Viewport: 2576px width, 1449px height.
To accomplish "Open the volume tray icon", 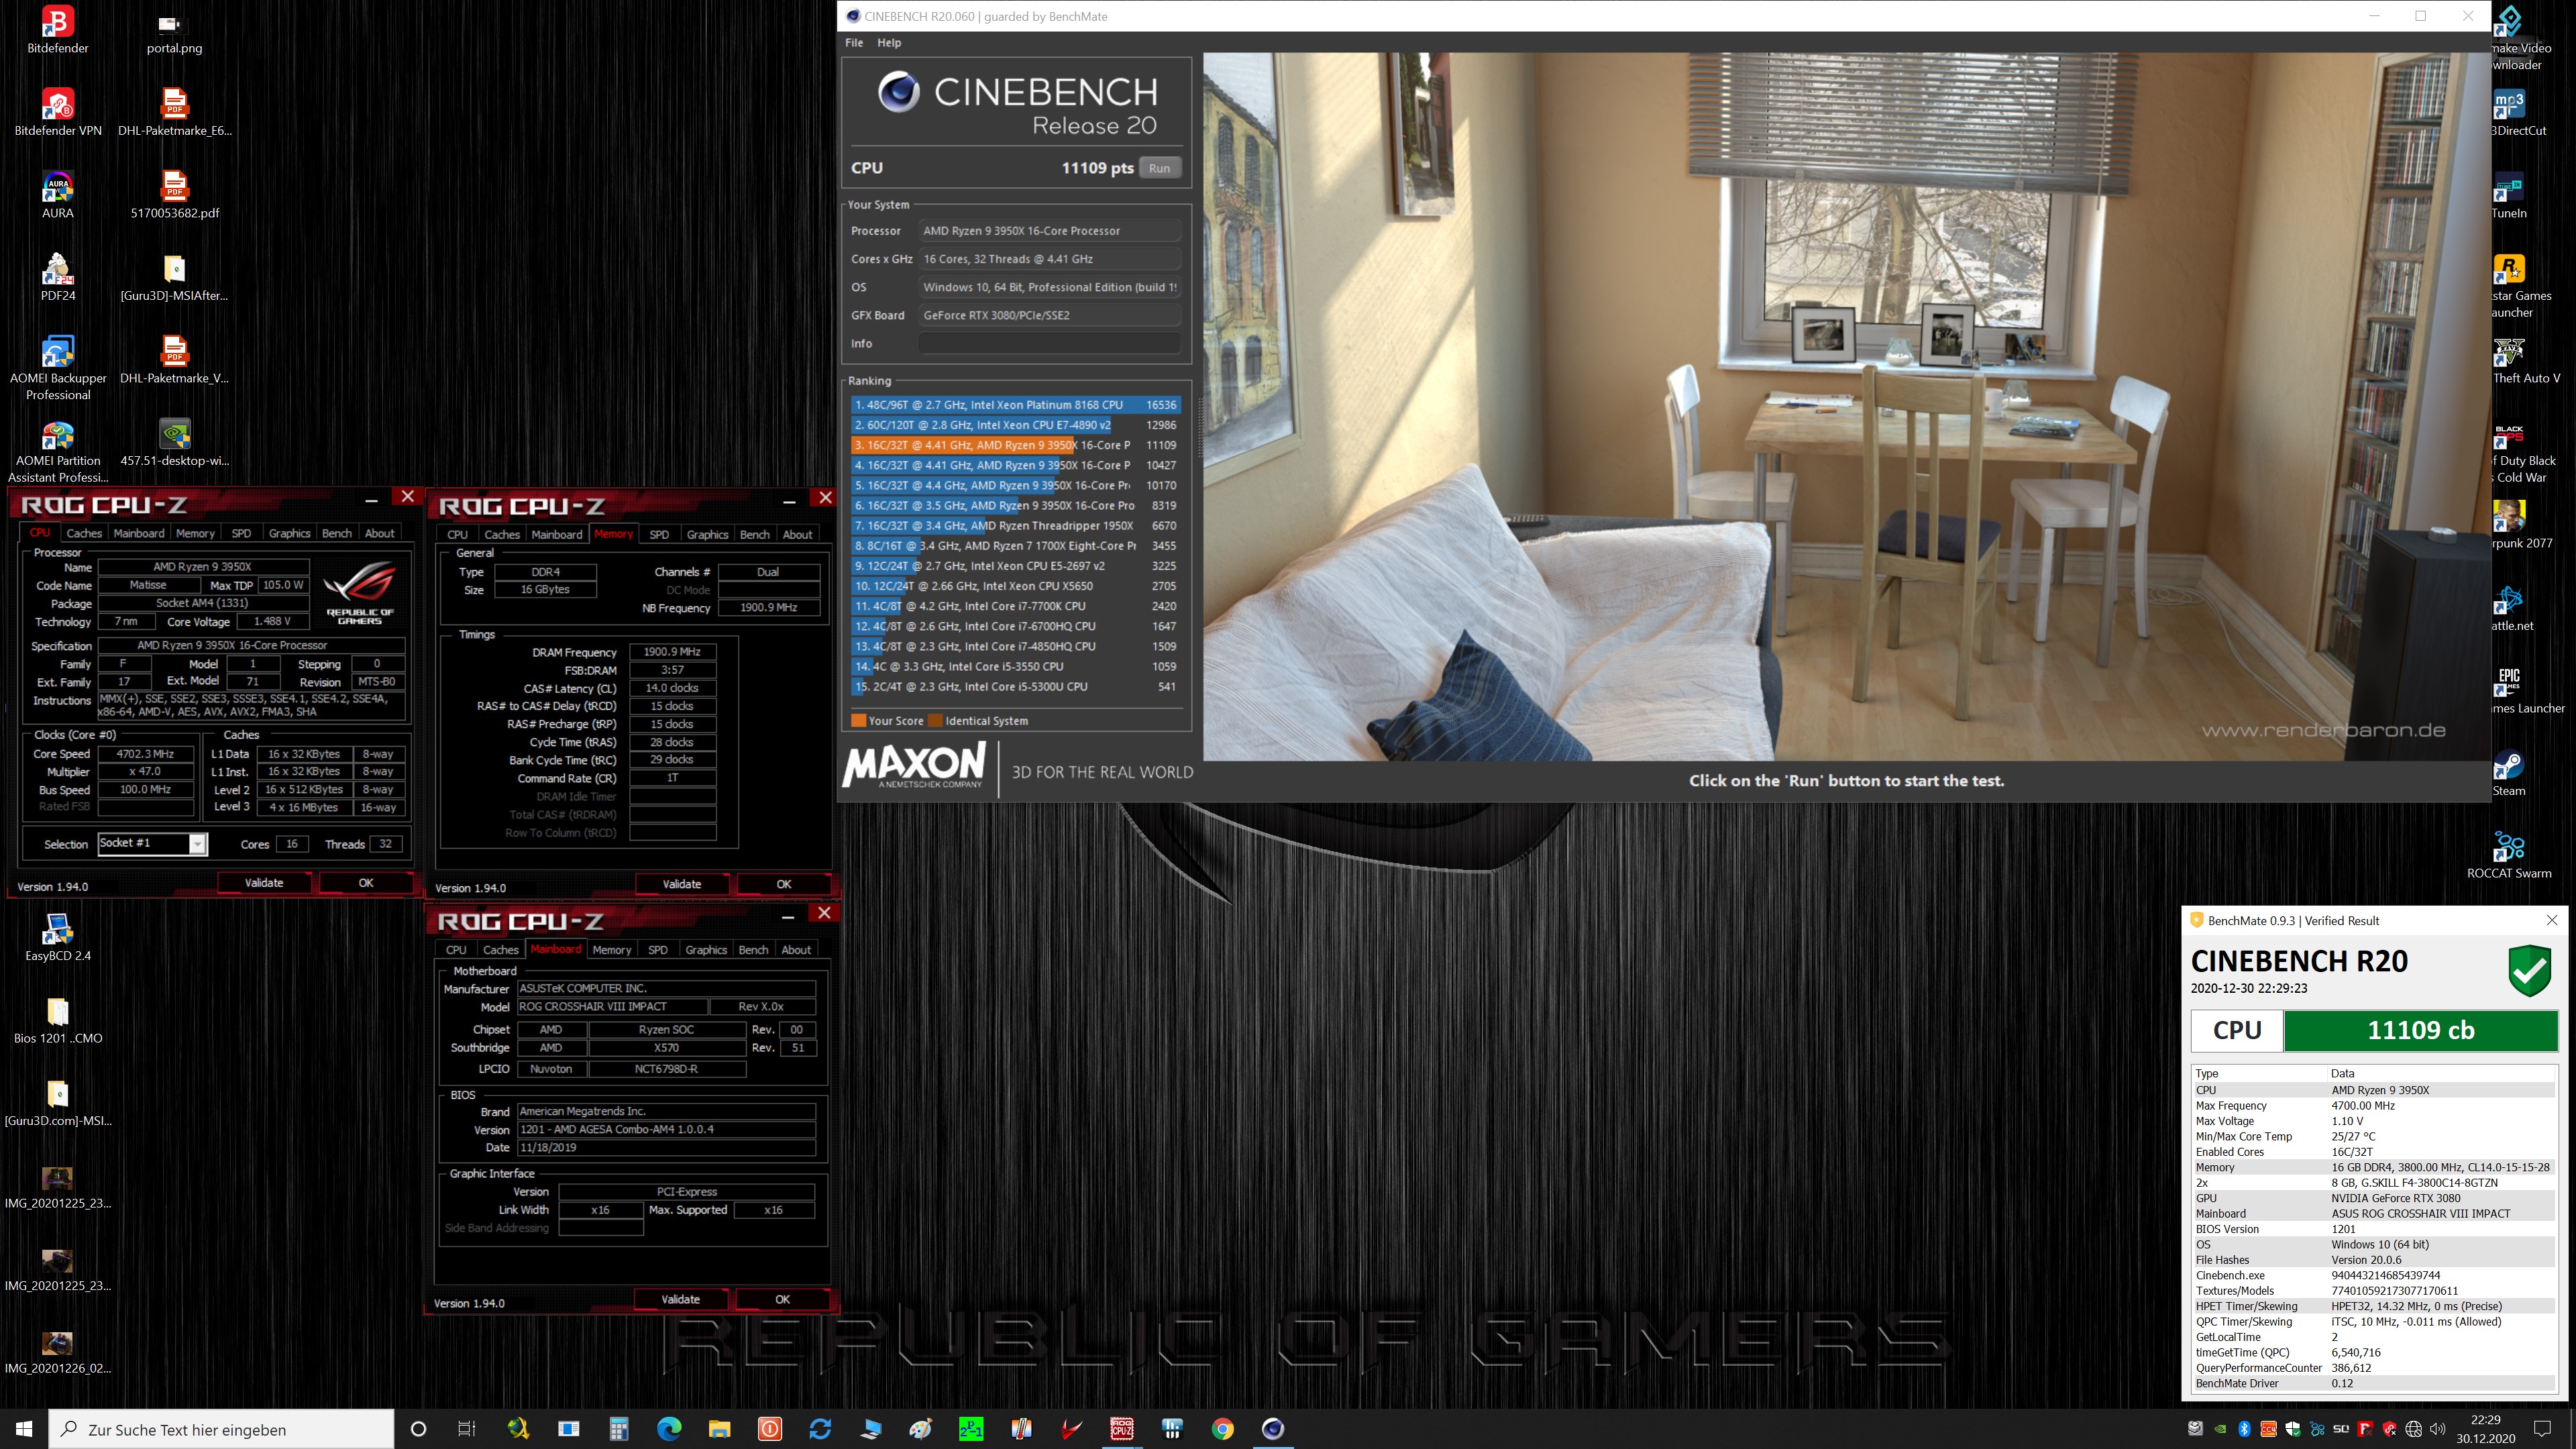I will tap(2437, 1428).
